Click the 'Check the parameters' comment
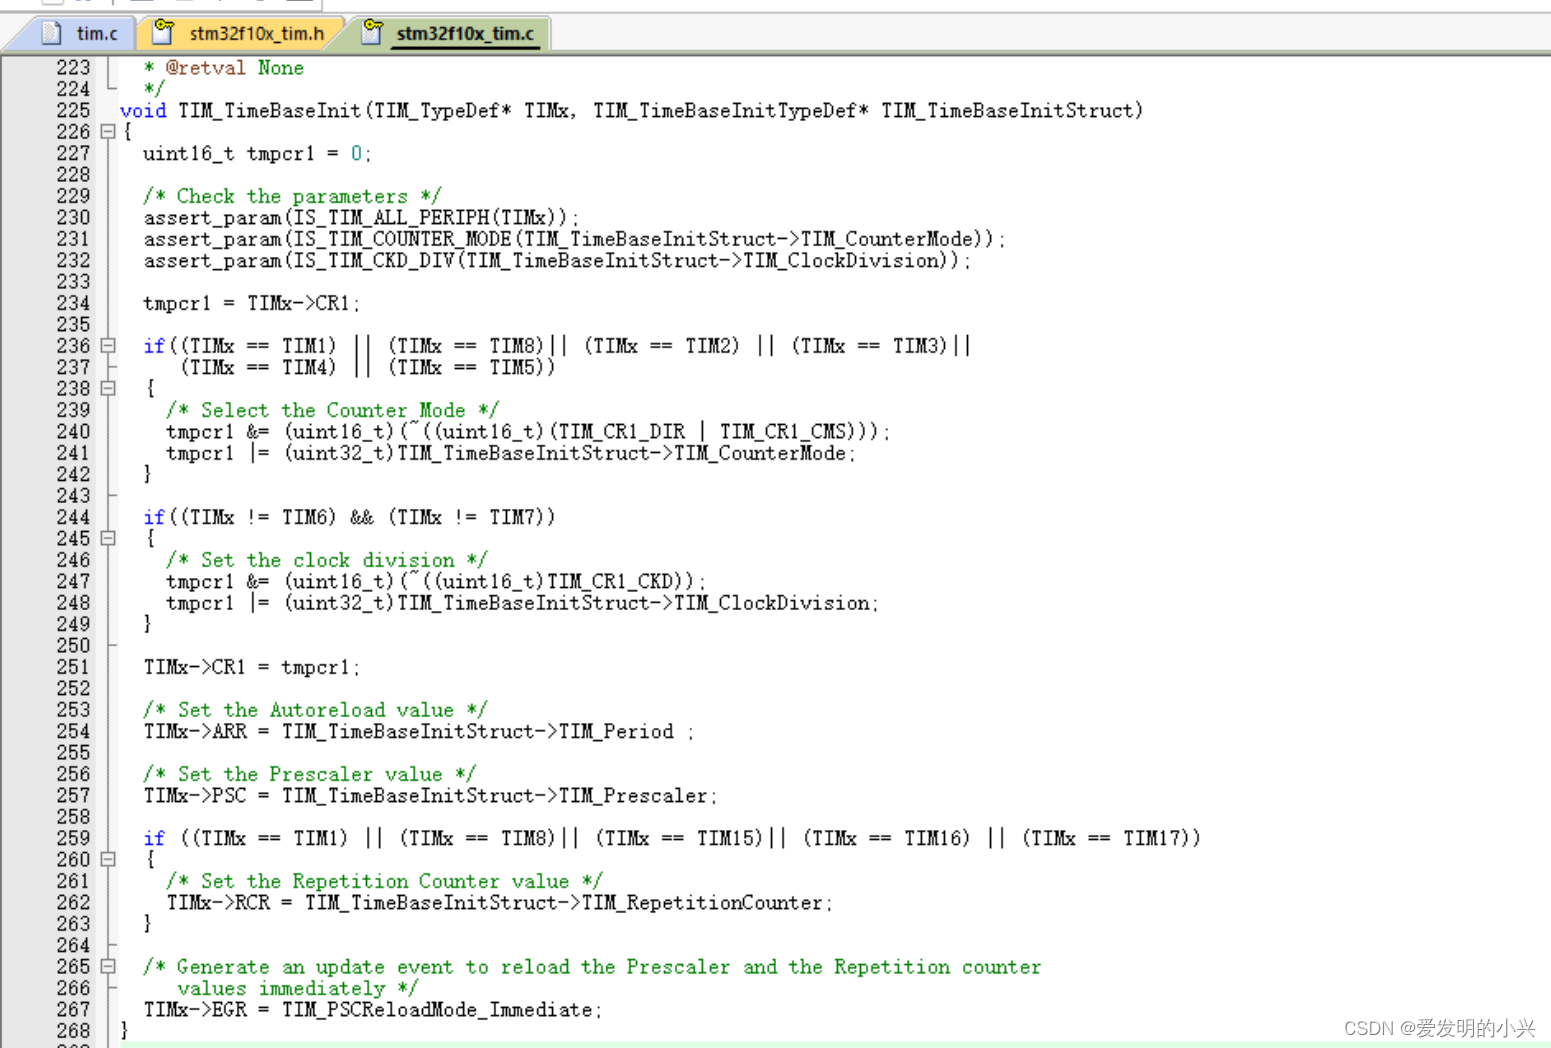The width and height of the screenshot is (1551, 1048). pos(292,197)
